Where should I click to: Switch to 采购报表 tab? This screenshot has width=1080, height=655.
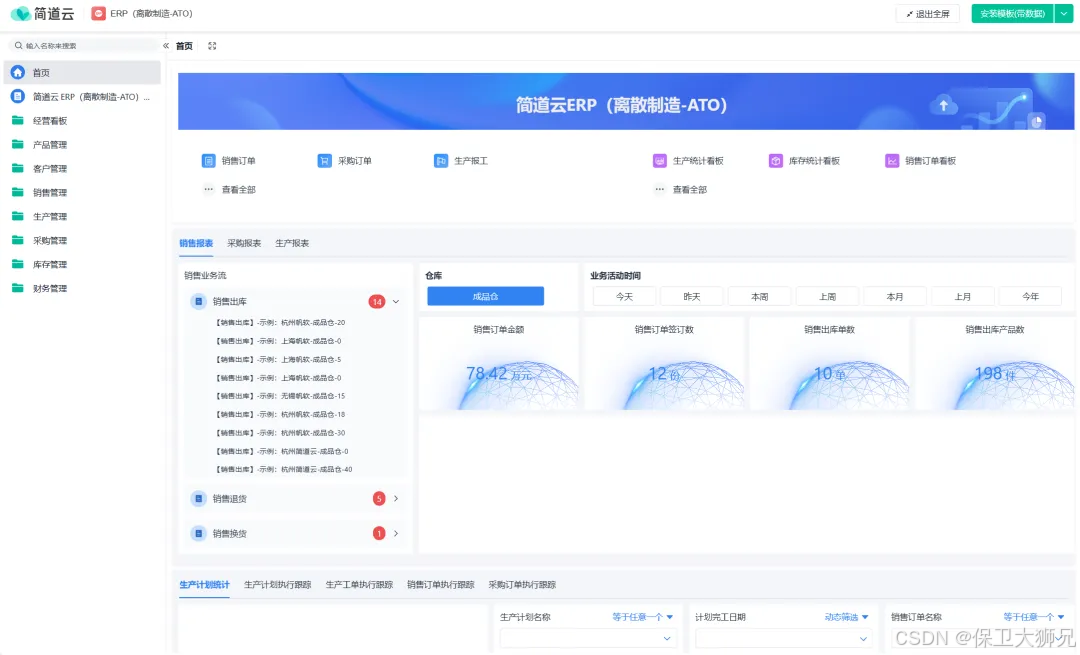(x=244, y=243)
